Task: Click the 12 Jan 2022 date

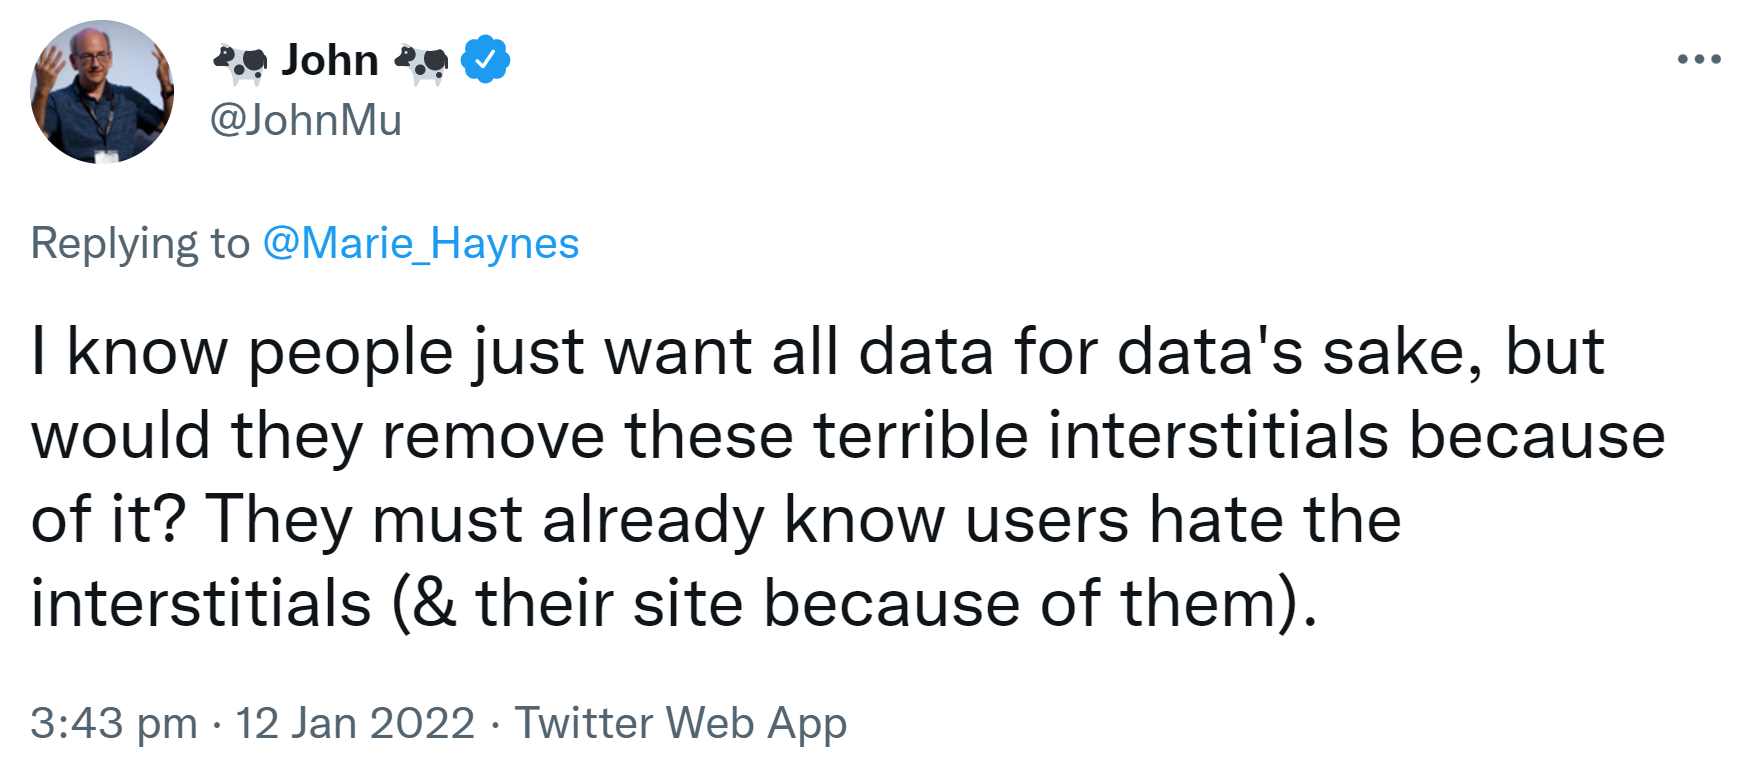Action: [354, 723]
